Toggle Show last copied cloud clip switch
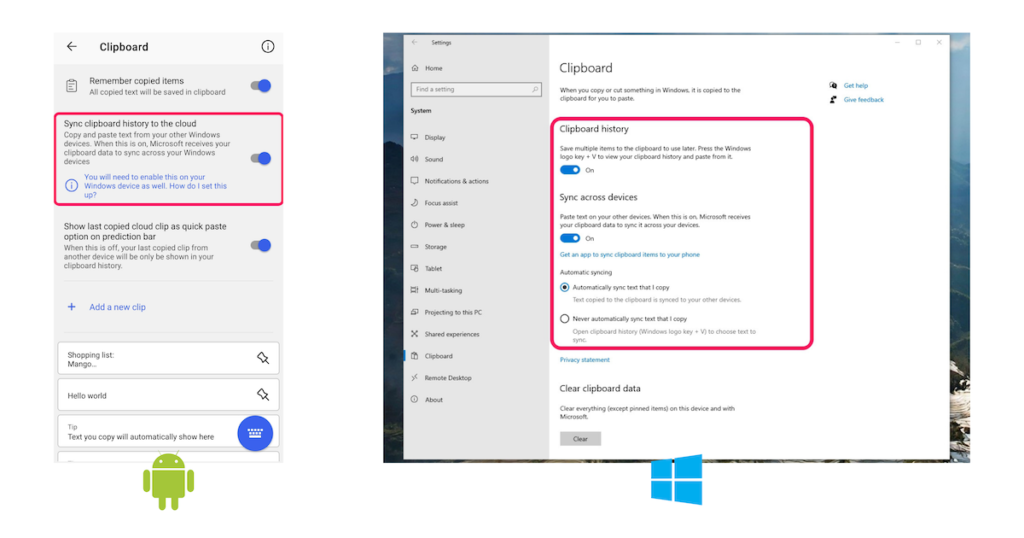The width and height of the screenshot is (1024, 538). coord(261,245)
